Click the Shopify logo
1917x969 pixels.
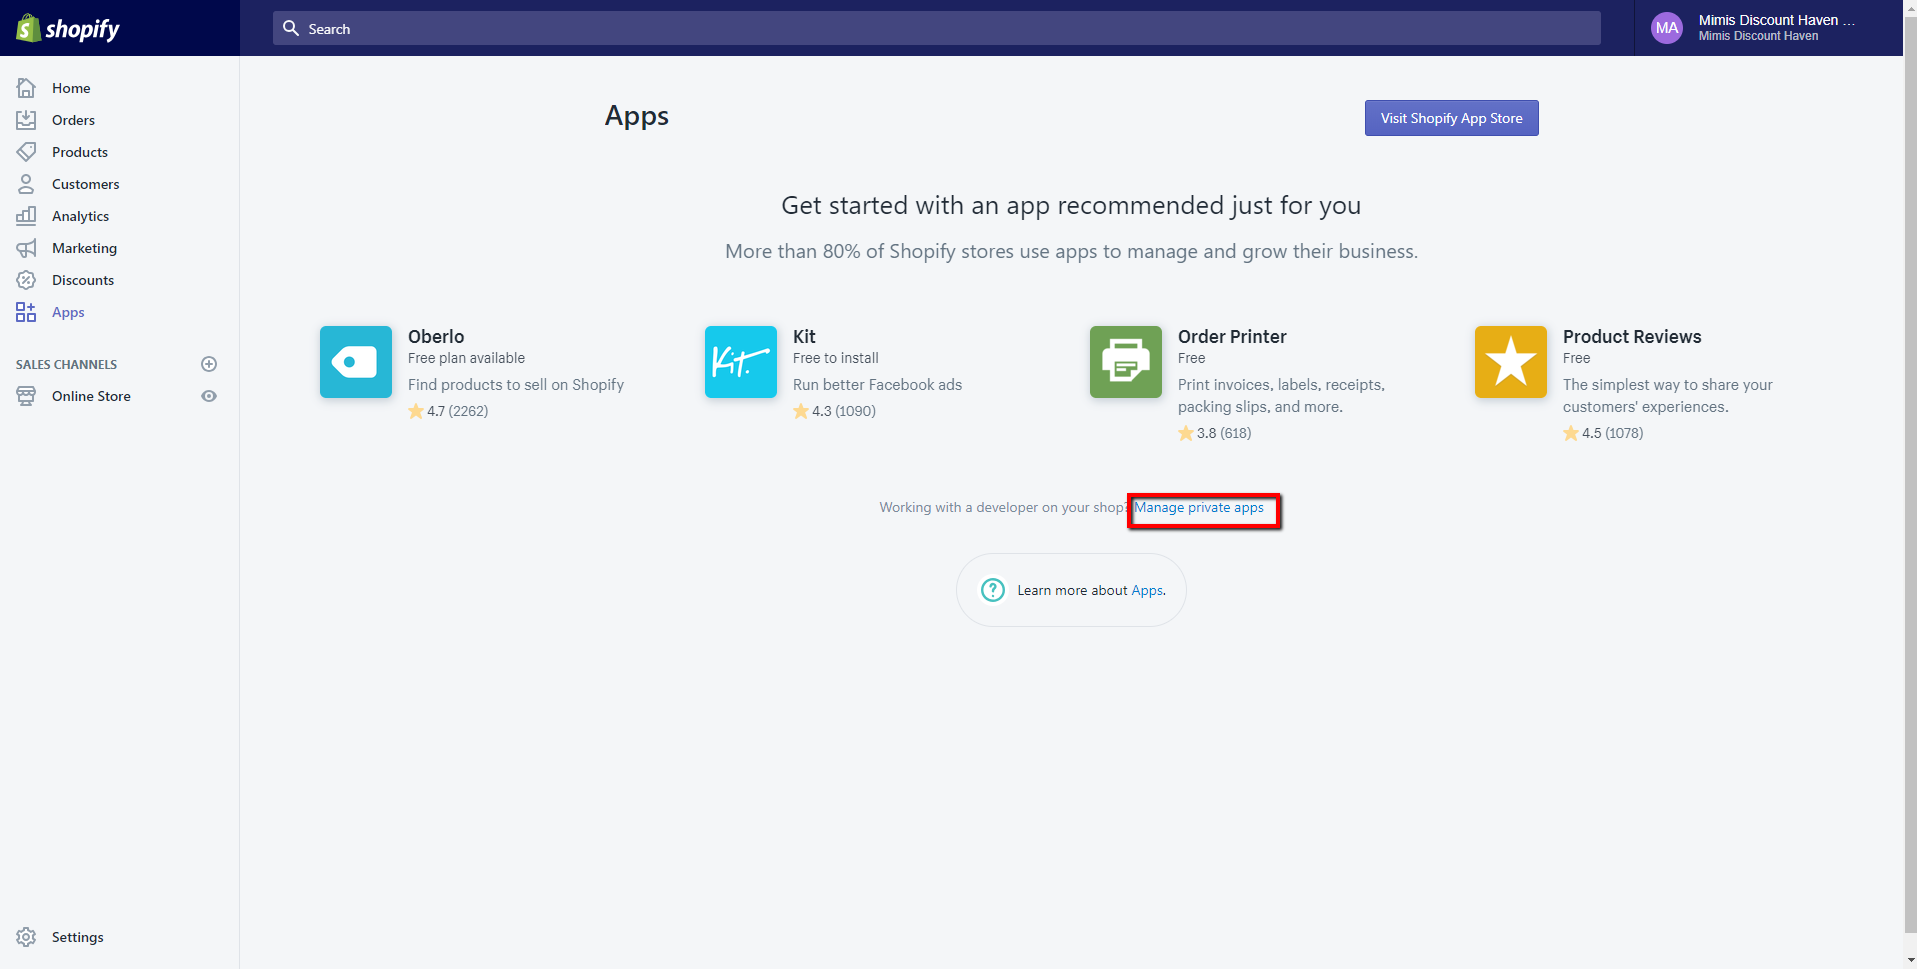(68, 28)
